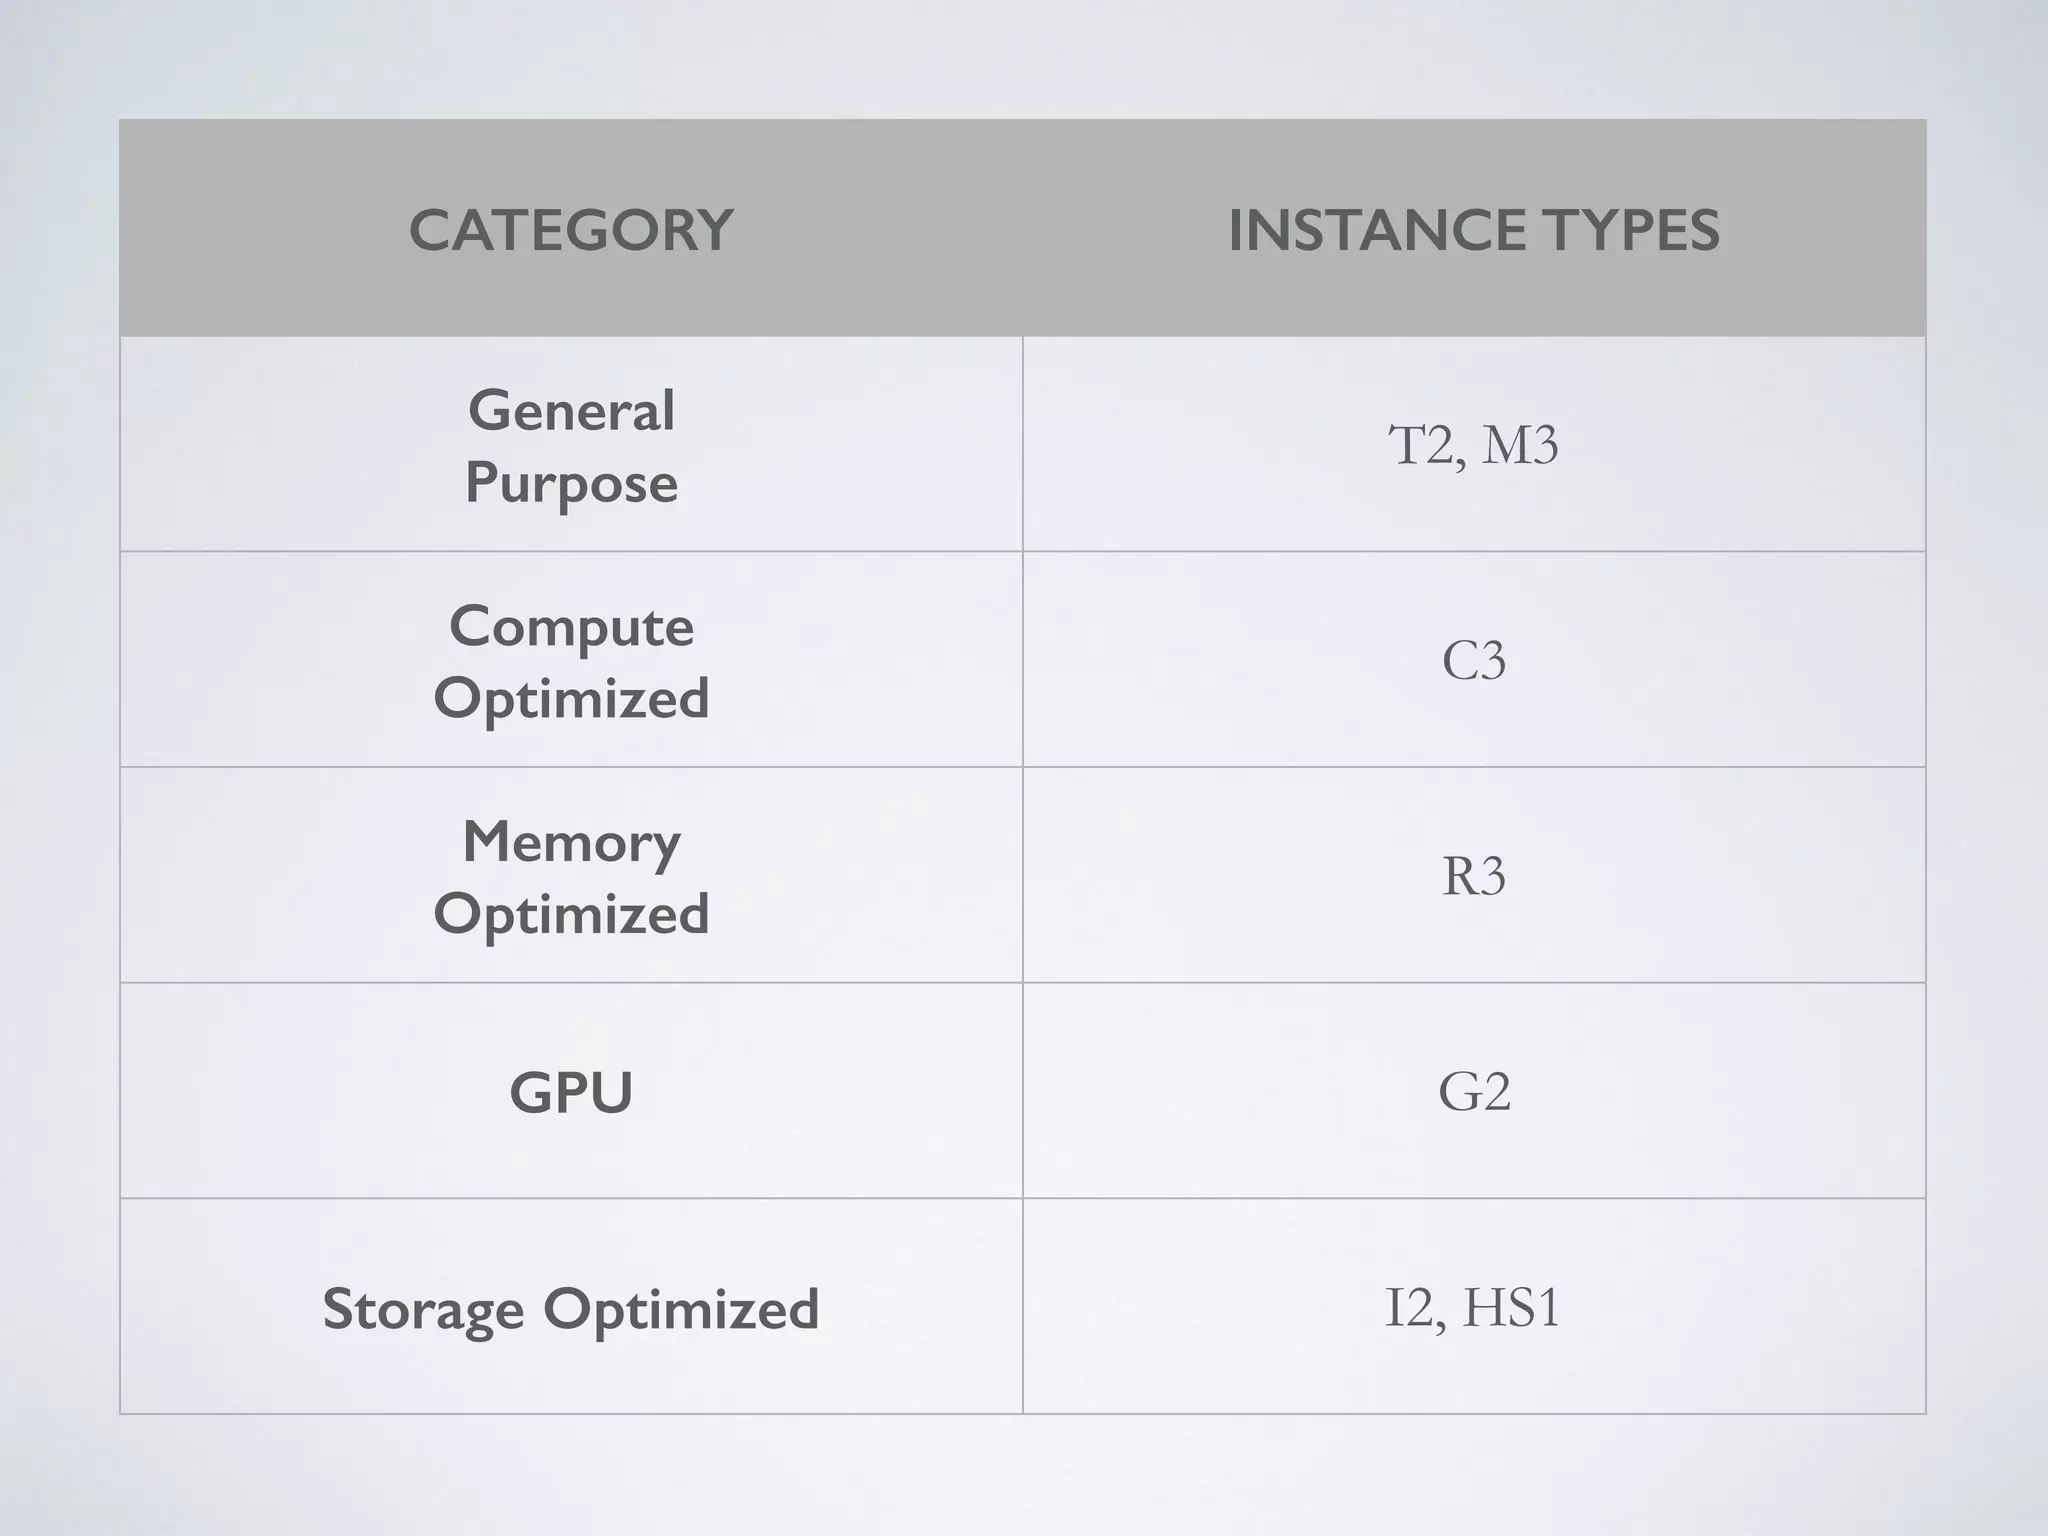Click the word Storage in the table
Screen dimensions: 2048x1536
point(423,1308)
